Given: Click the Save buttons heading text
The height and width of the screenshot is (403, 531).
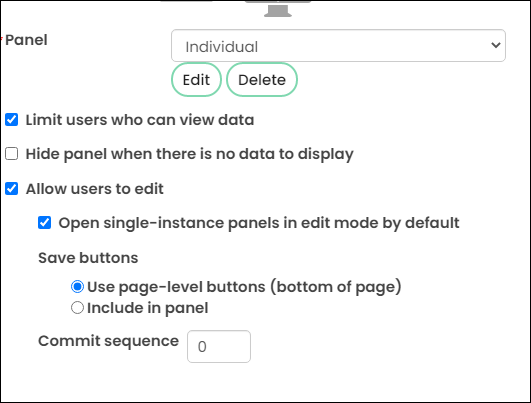Looking at the screenshot, I should 88,258.
